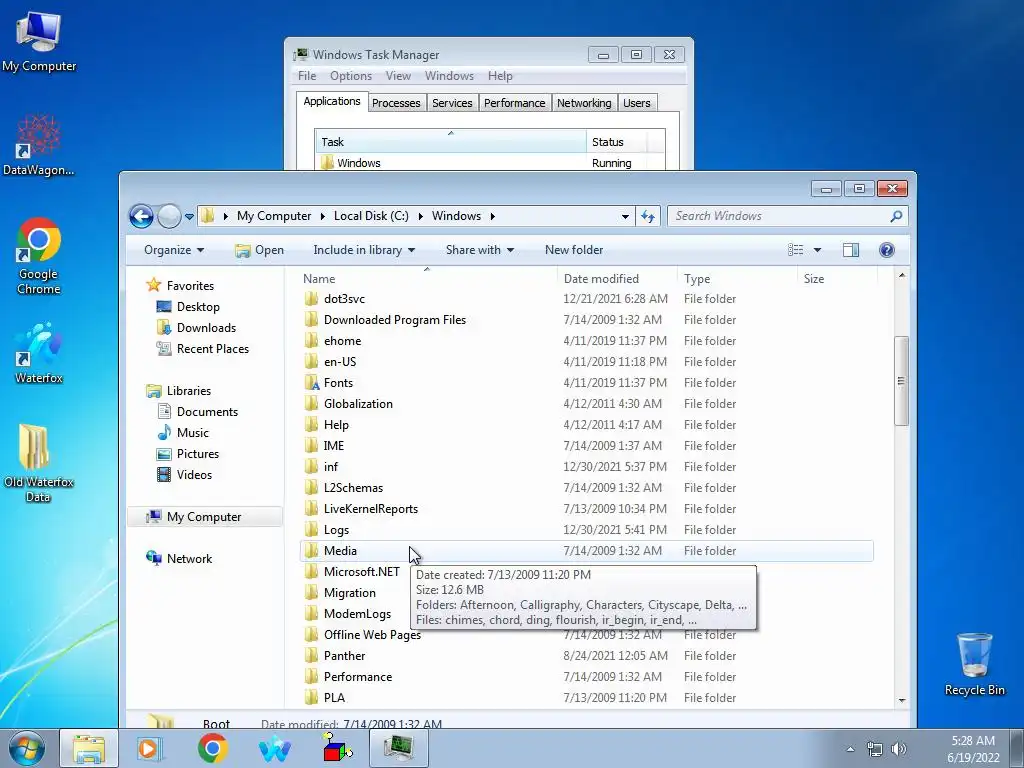Select the en-US folder
The image size is (1024, 768).
pyautogui.click(x=340, y=362)
